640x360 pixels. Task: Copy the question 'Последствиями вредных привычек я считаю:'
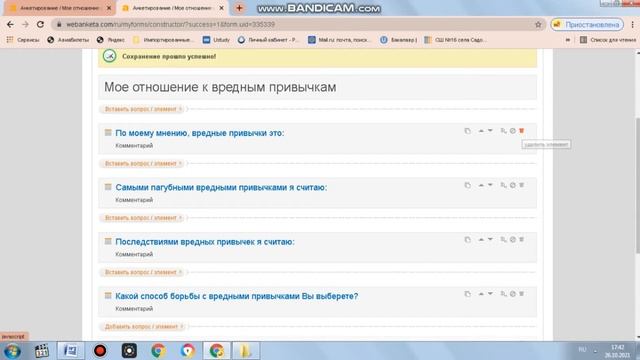click(x=467, y=240)
